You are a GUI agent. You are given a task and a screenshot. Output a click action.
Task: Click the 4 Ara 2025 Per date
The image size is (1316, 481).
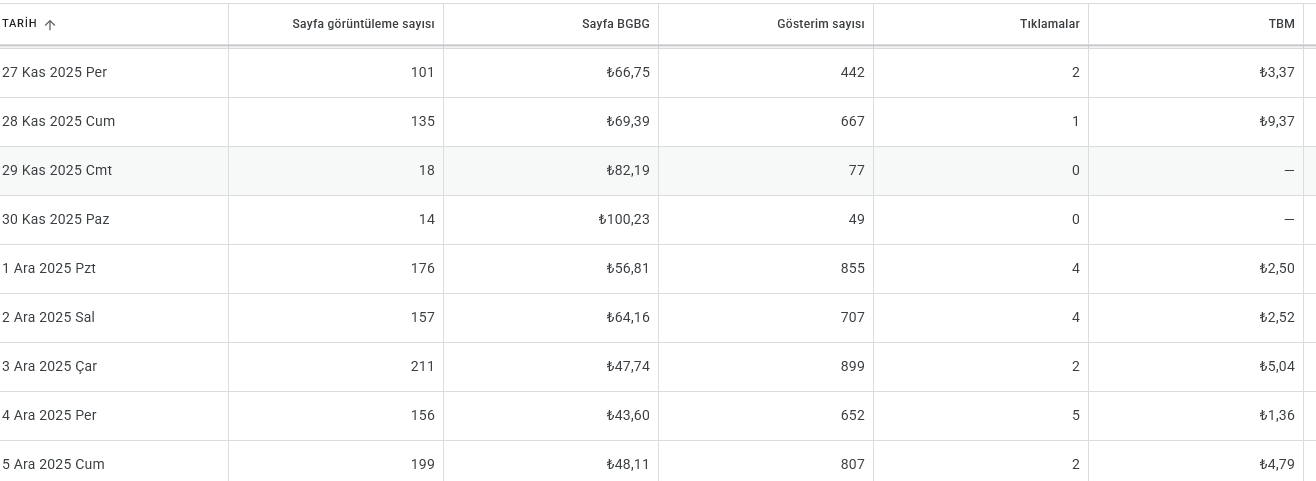click(x=49, y=415)
